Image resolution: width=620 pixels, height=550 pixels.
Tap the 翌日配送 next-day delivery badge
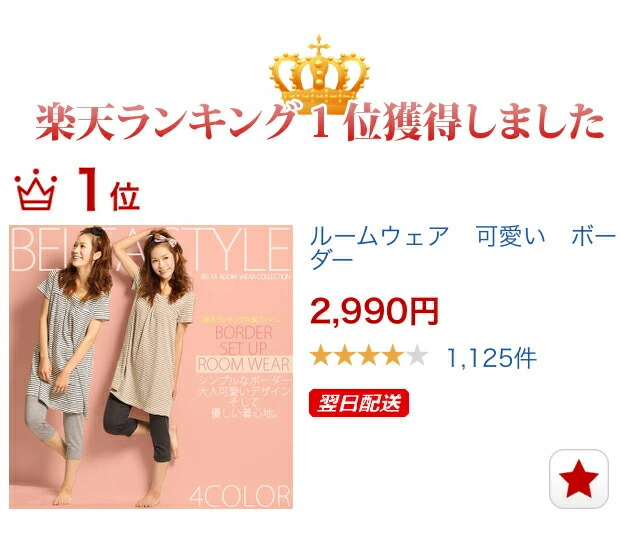coord(359,403)
